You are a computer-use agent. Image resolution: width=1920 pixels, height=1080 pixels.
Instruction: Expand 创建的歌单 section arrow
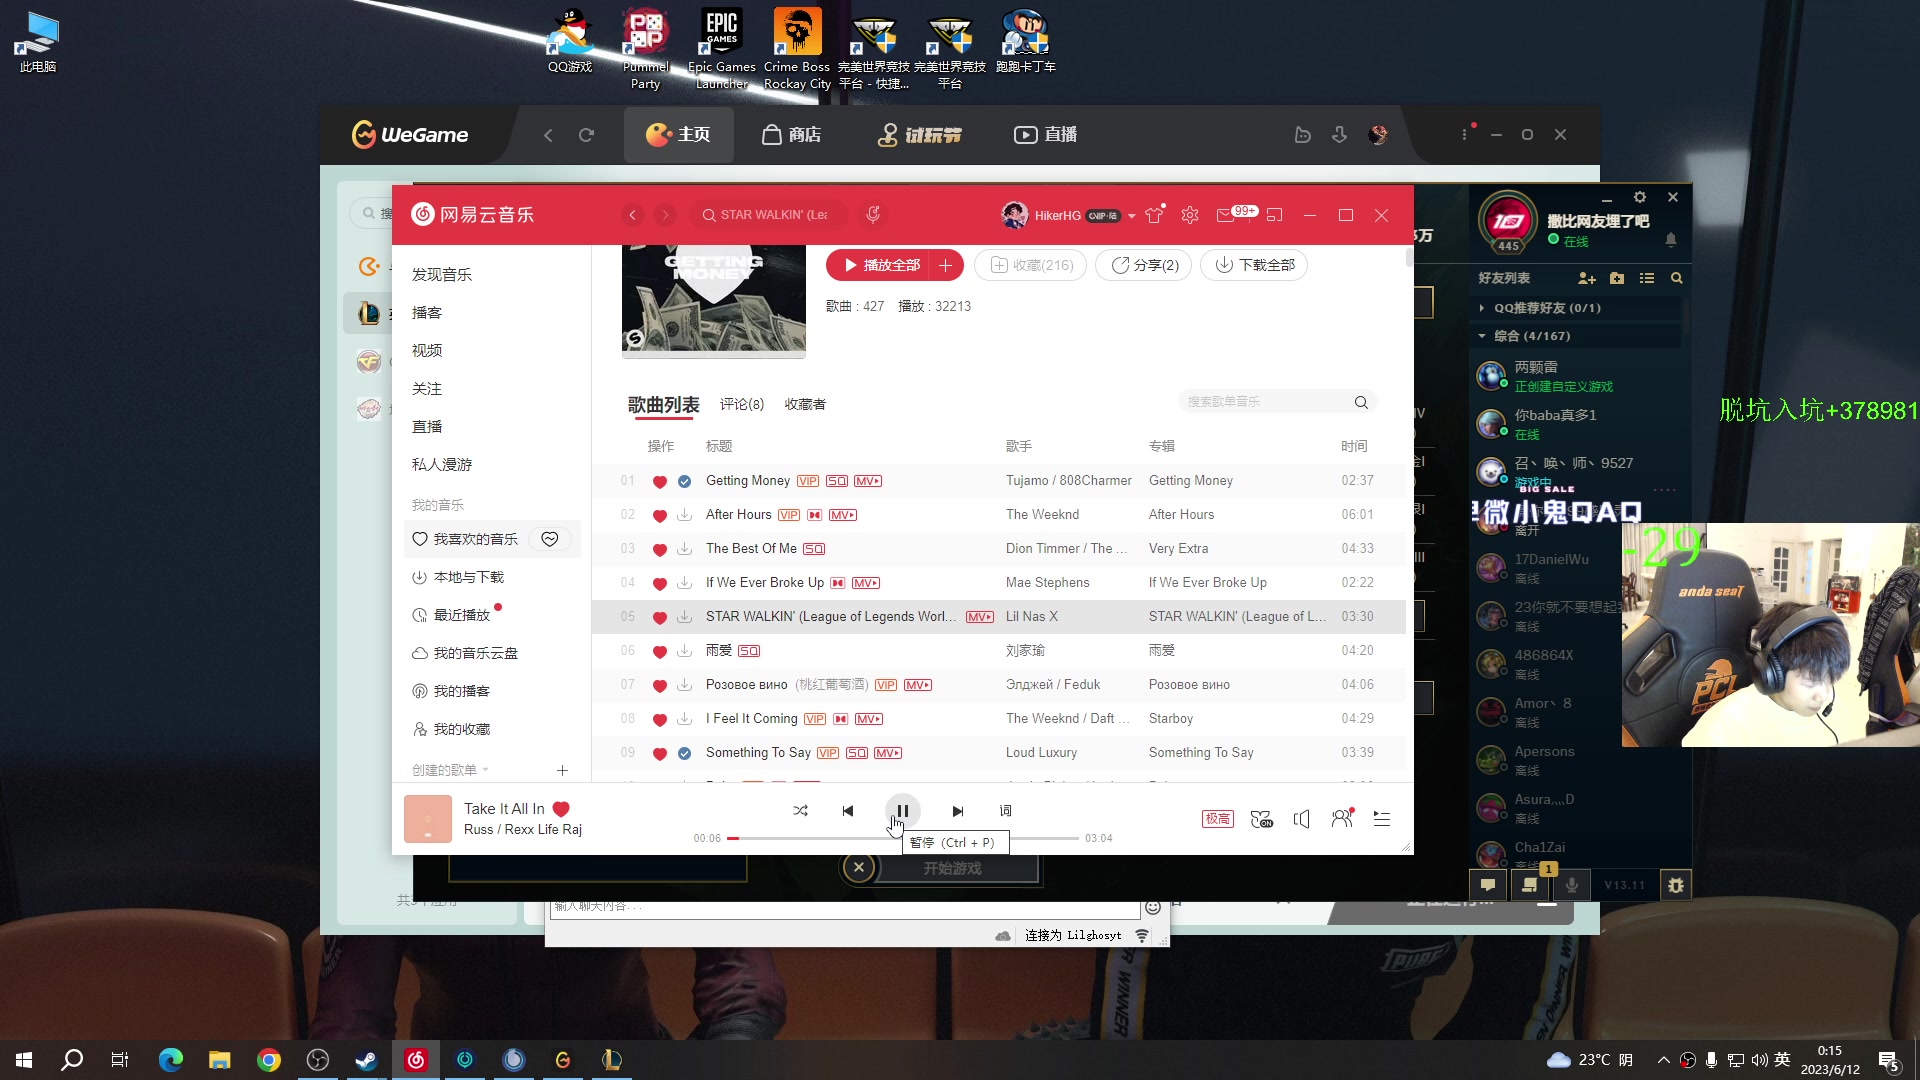click(x=486, y=770)
